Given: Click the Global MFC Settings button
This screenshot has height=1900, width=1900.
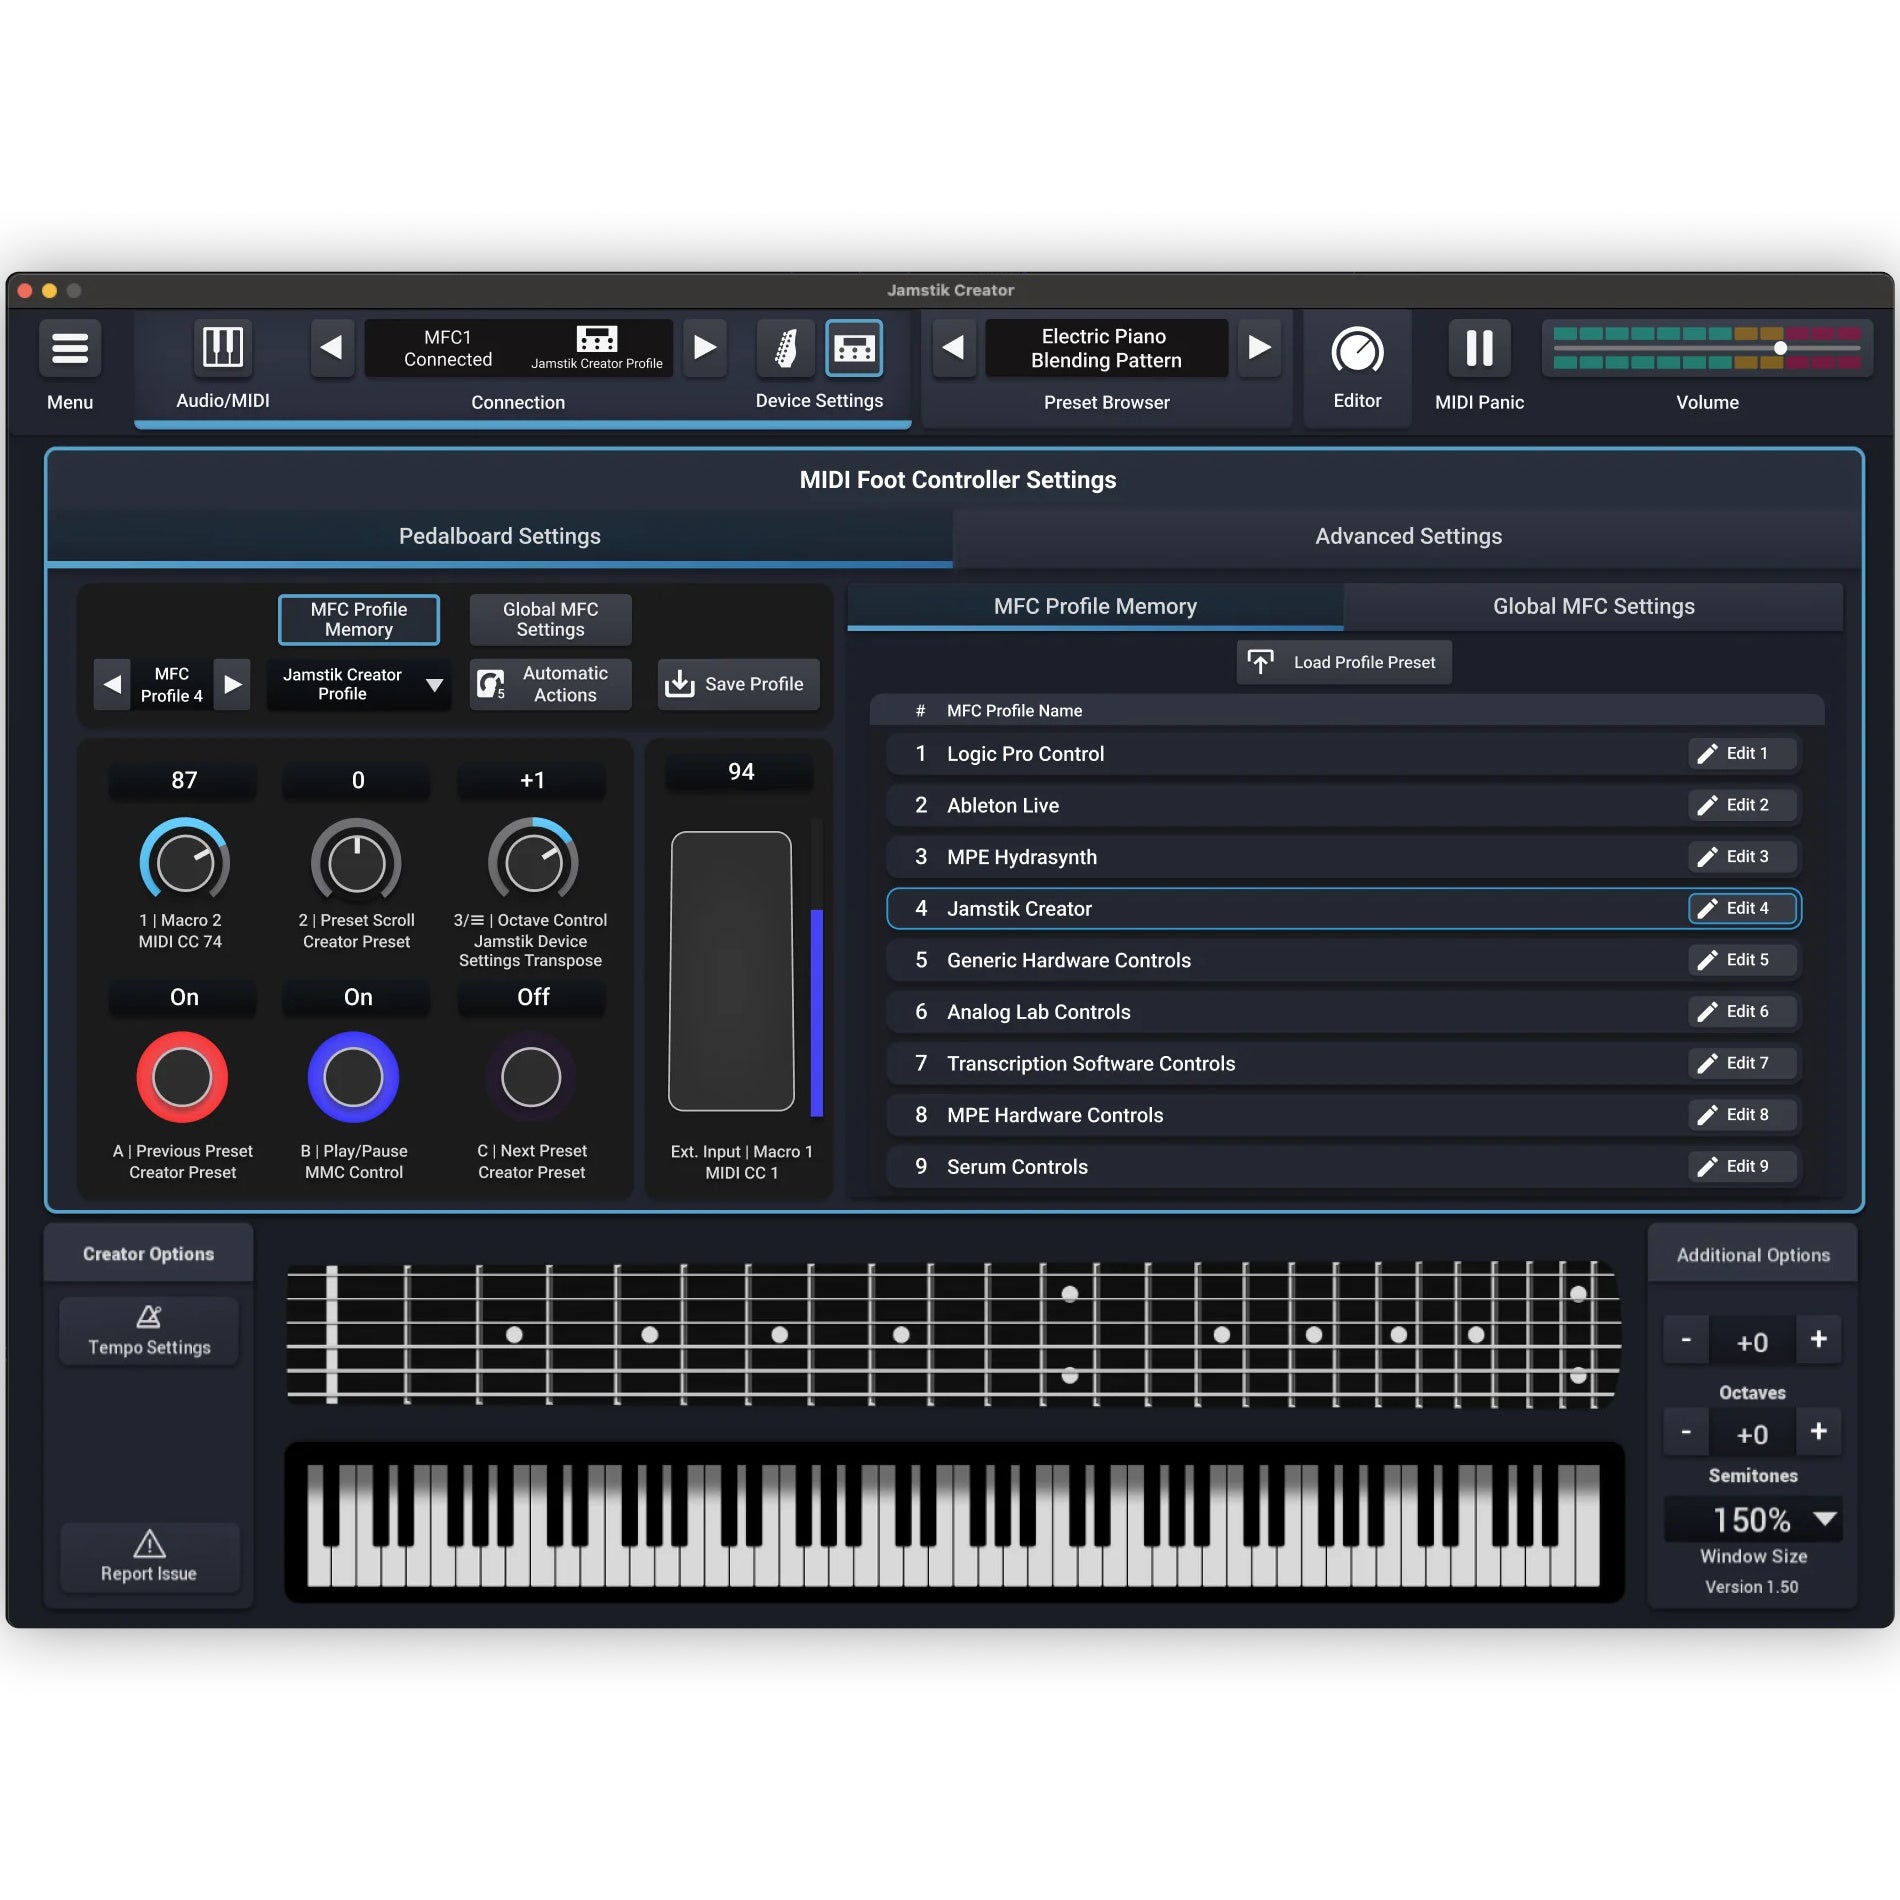Looking at the screenshot, I should point(551,620).
